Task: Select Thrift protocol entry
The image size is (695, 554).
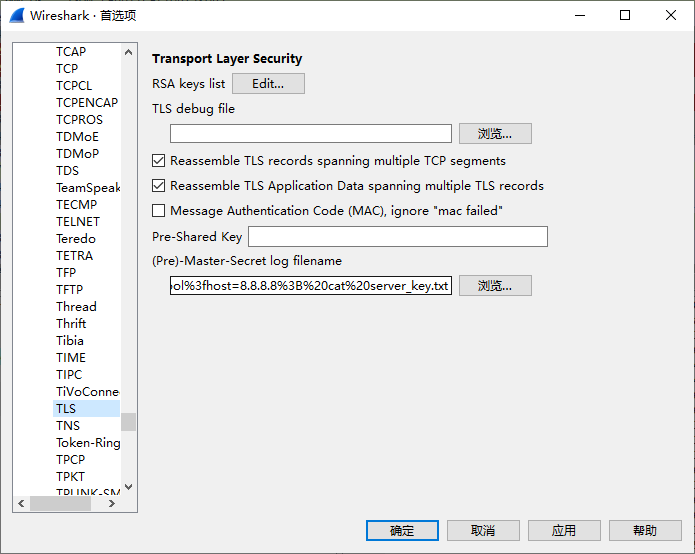Action: pos(71,324)
